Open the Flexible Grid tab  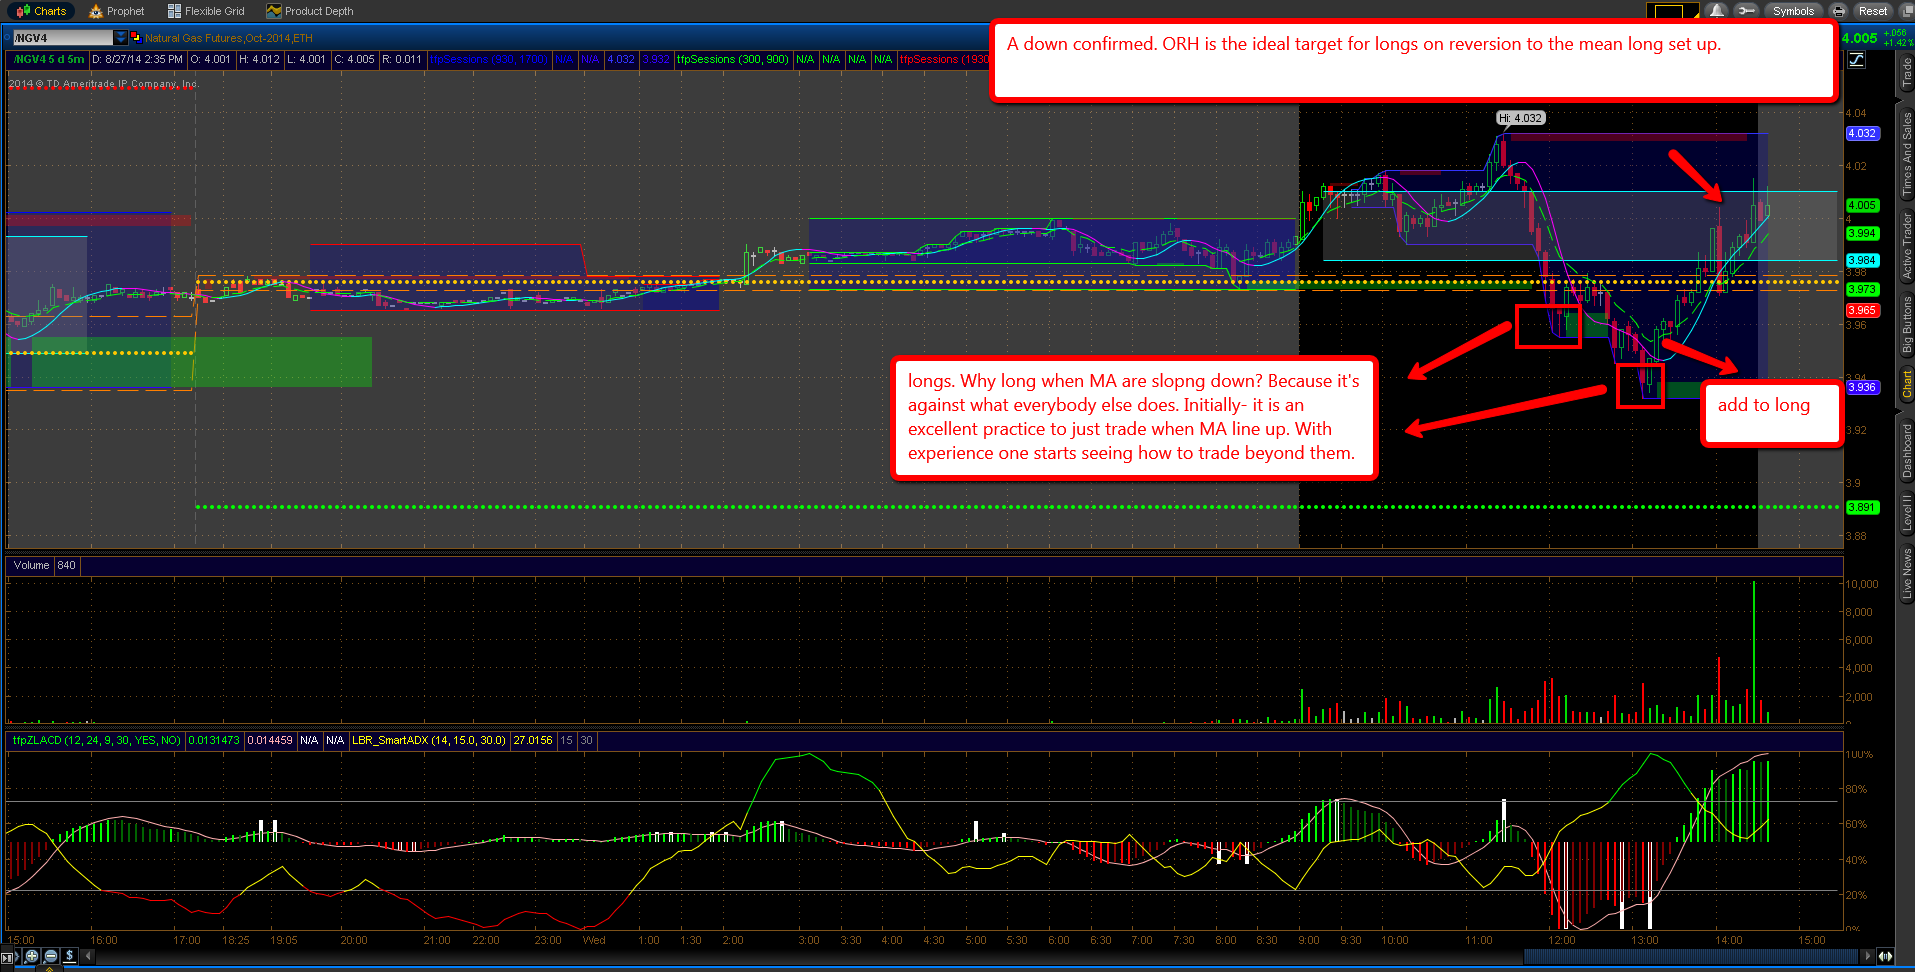coord(206,11)
